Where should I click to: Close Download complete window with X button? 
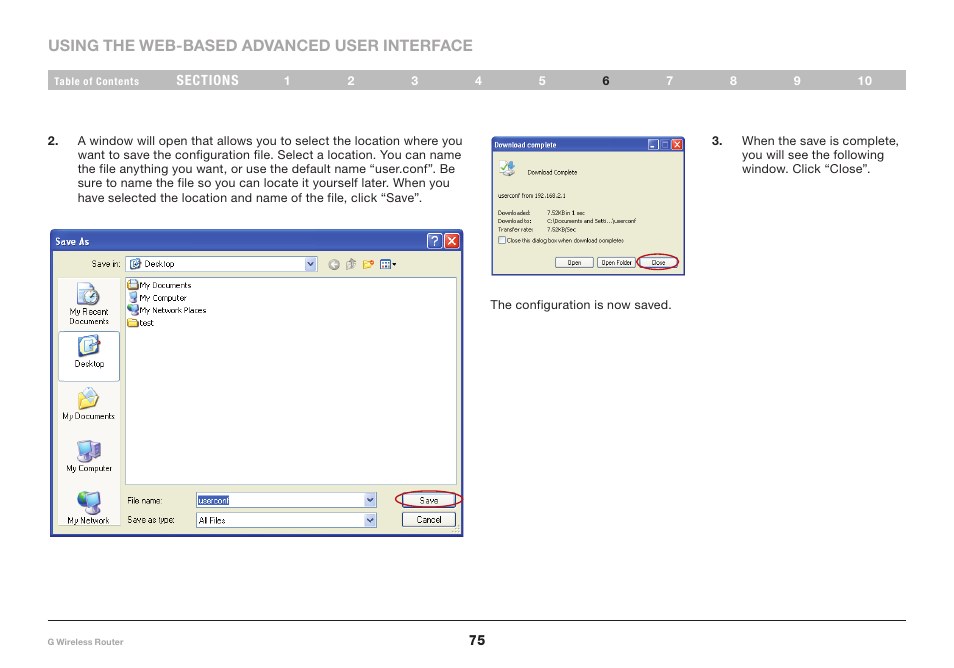pos(677,145)
